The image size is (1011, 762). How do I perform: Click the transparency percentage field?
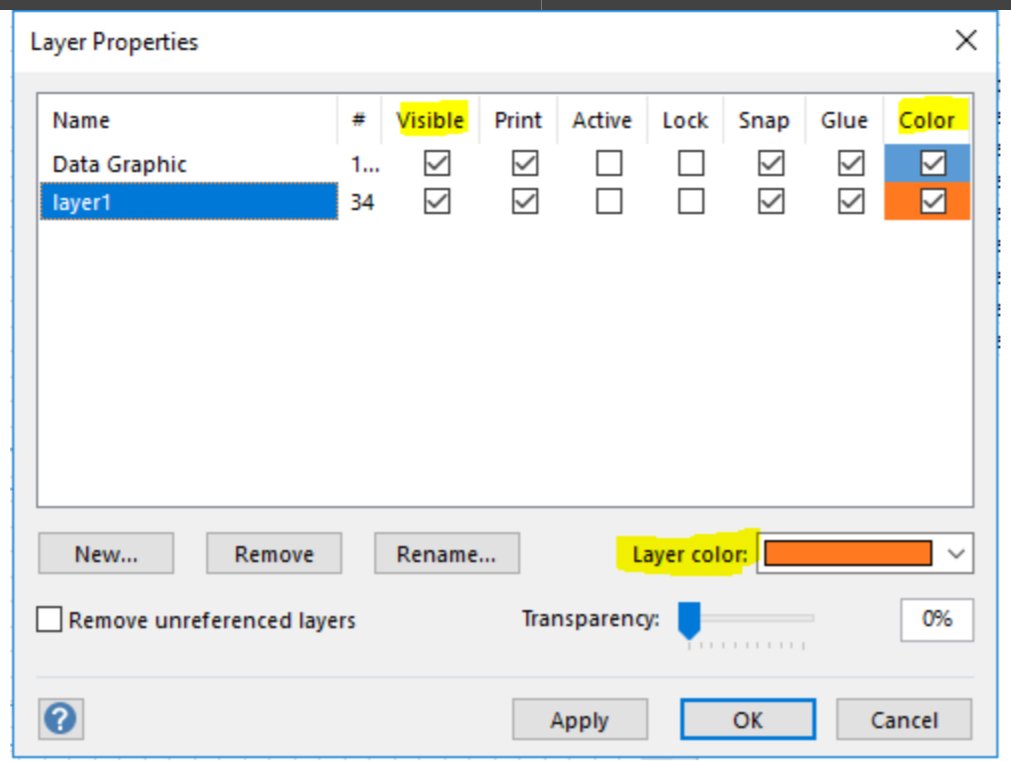(936, 620)
